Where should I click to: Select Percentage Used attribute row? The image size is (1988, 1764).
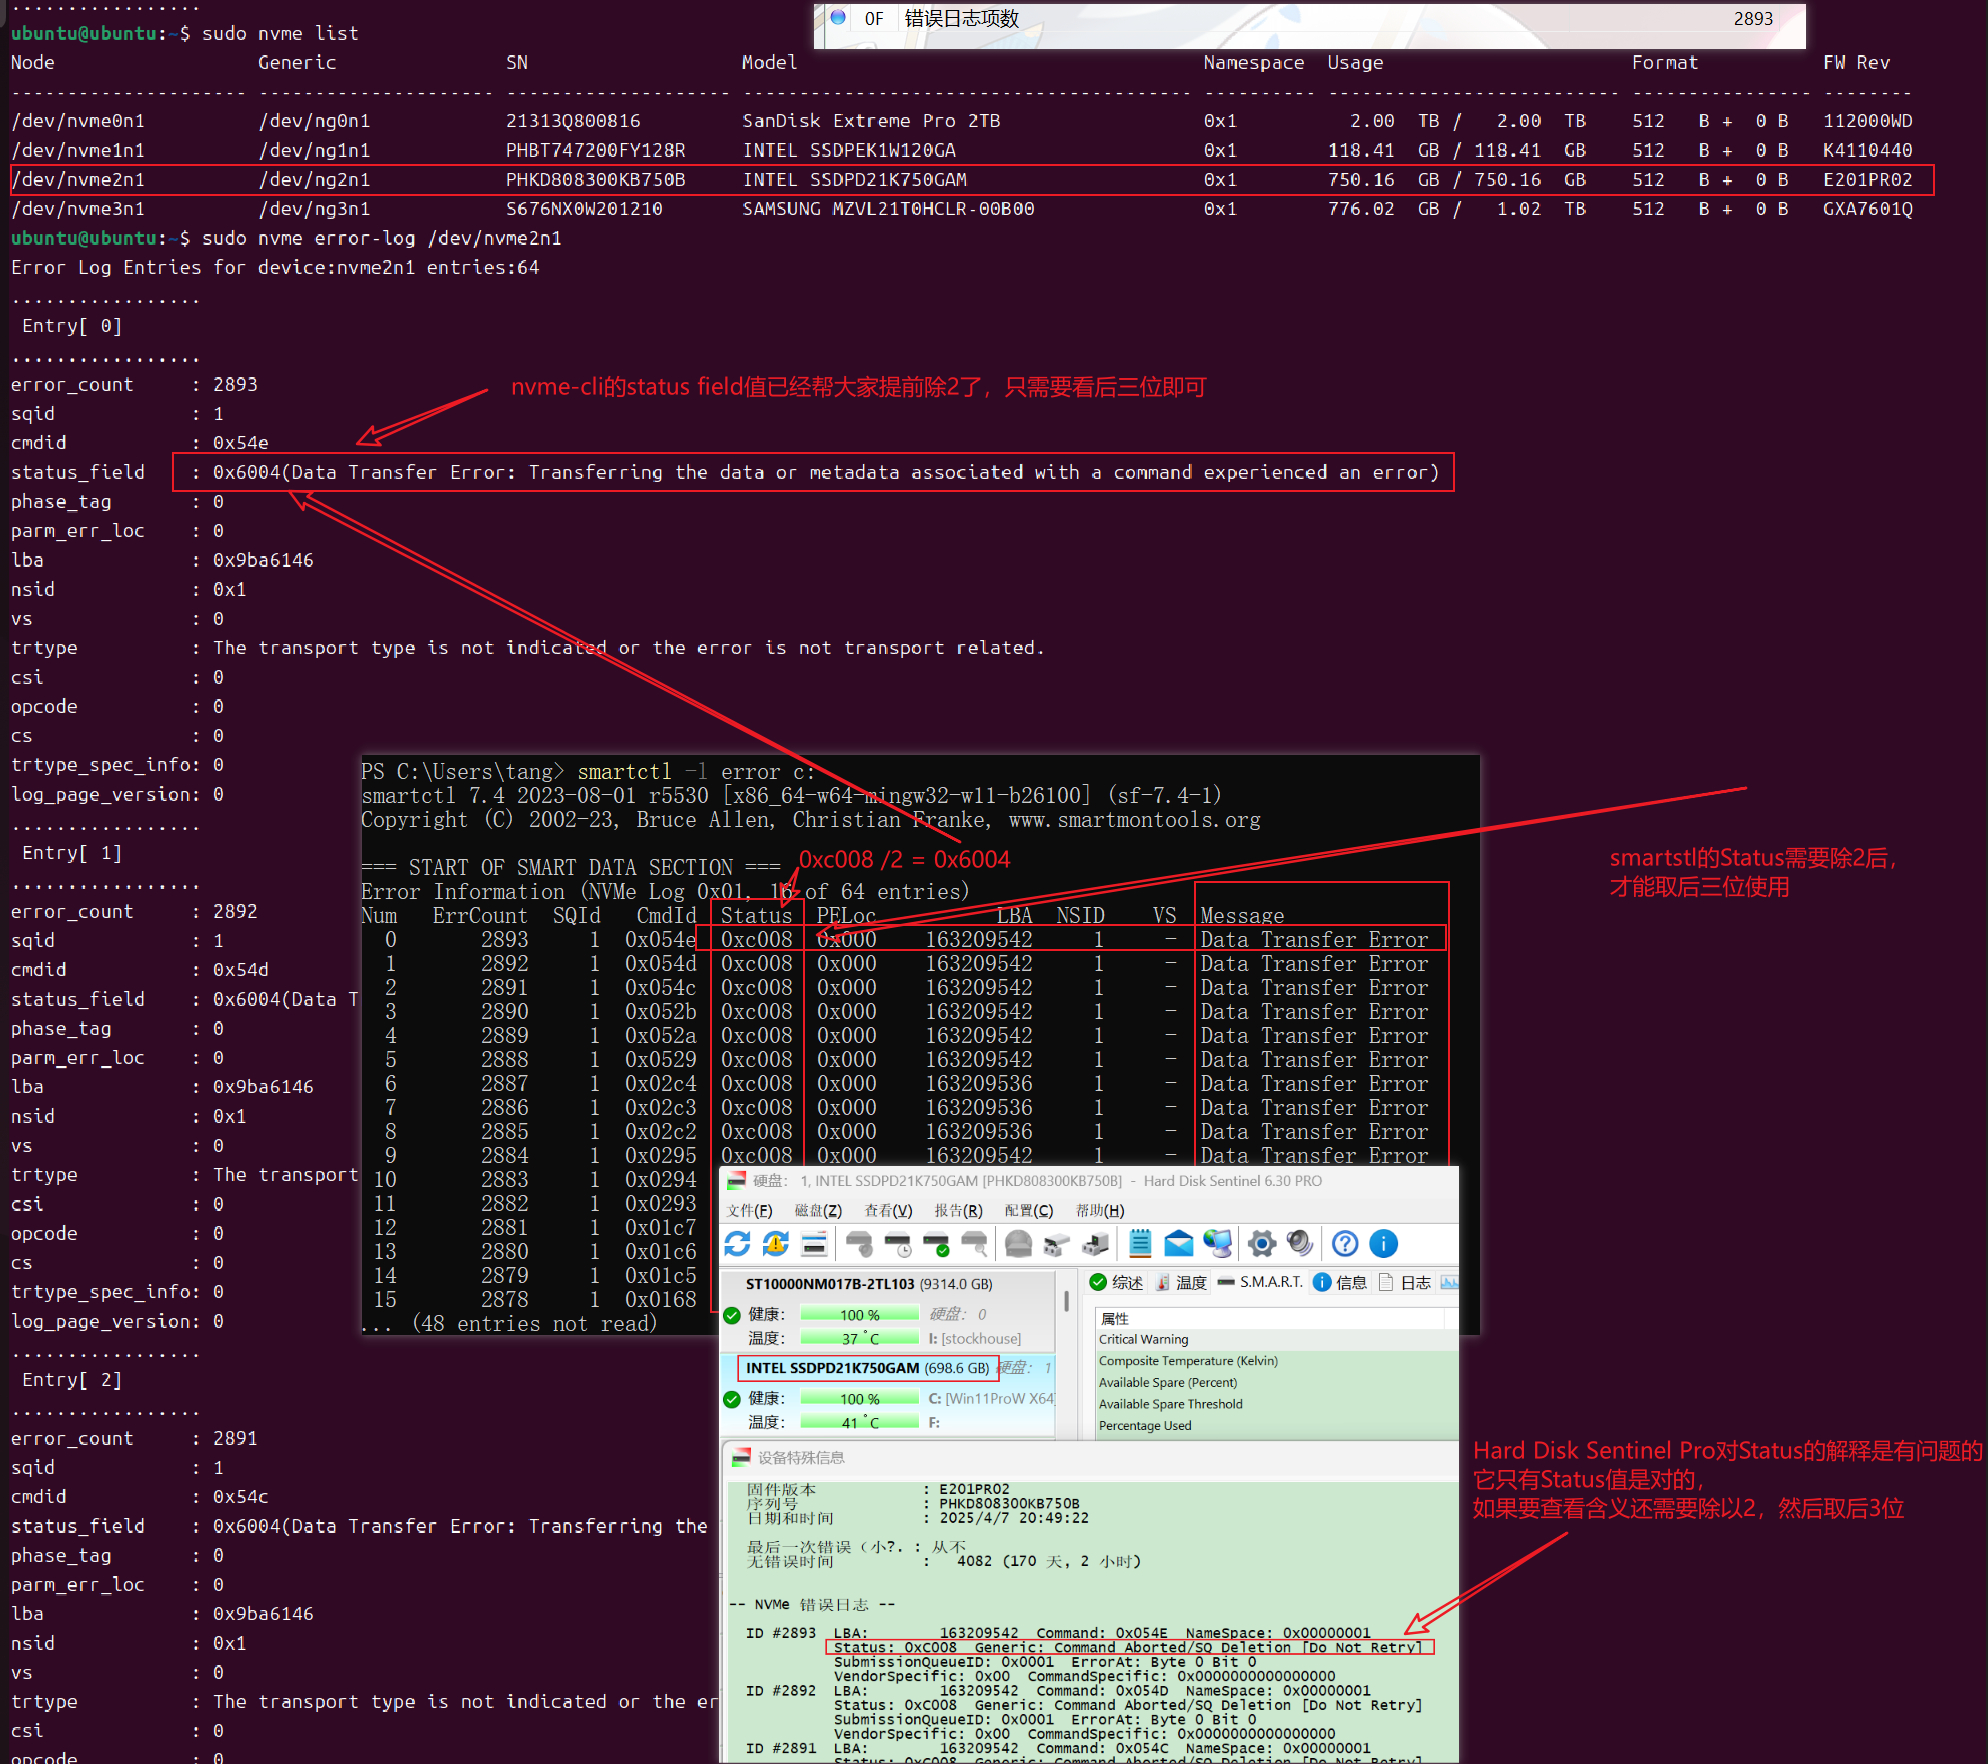(1276, 1426)
